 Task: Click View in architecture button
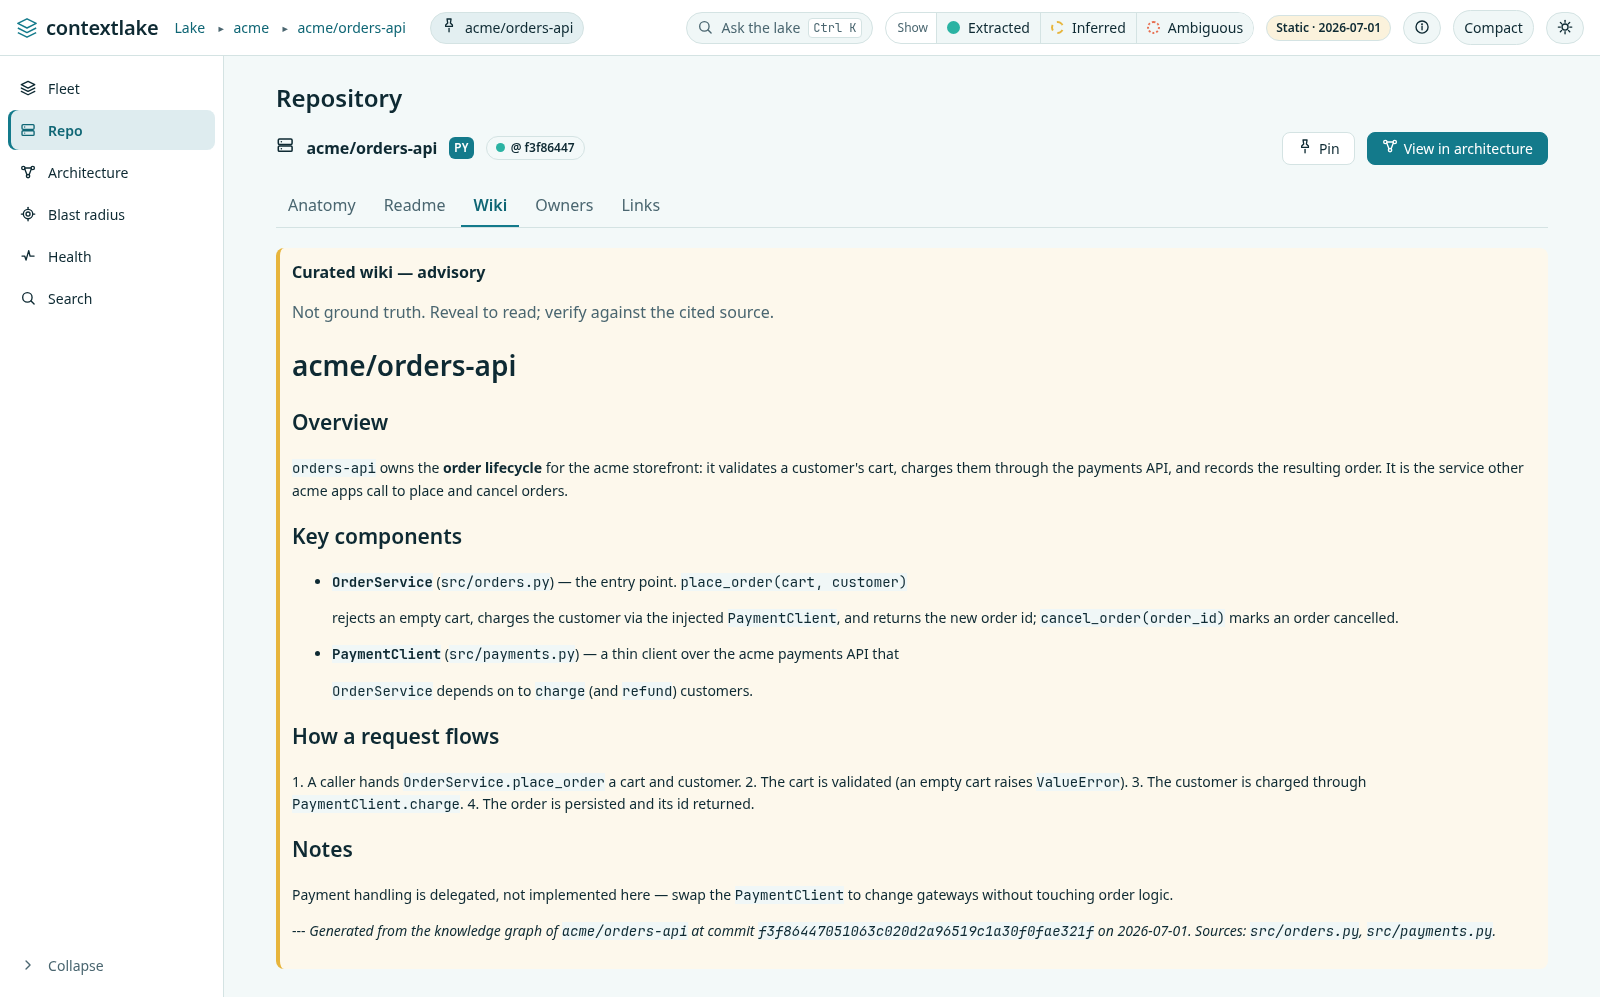coord(1457,149)
